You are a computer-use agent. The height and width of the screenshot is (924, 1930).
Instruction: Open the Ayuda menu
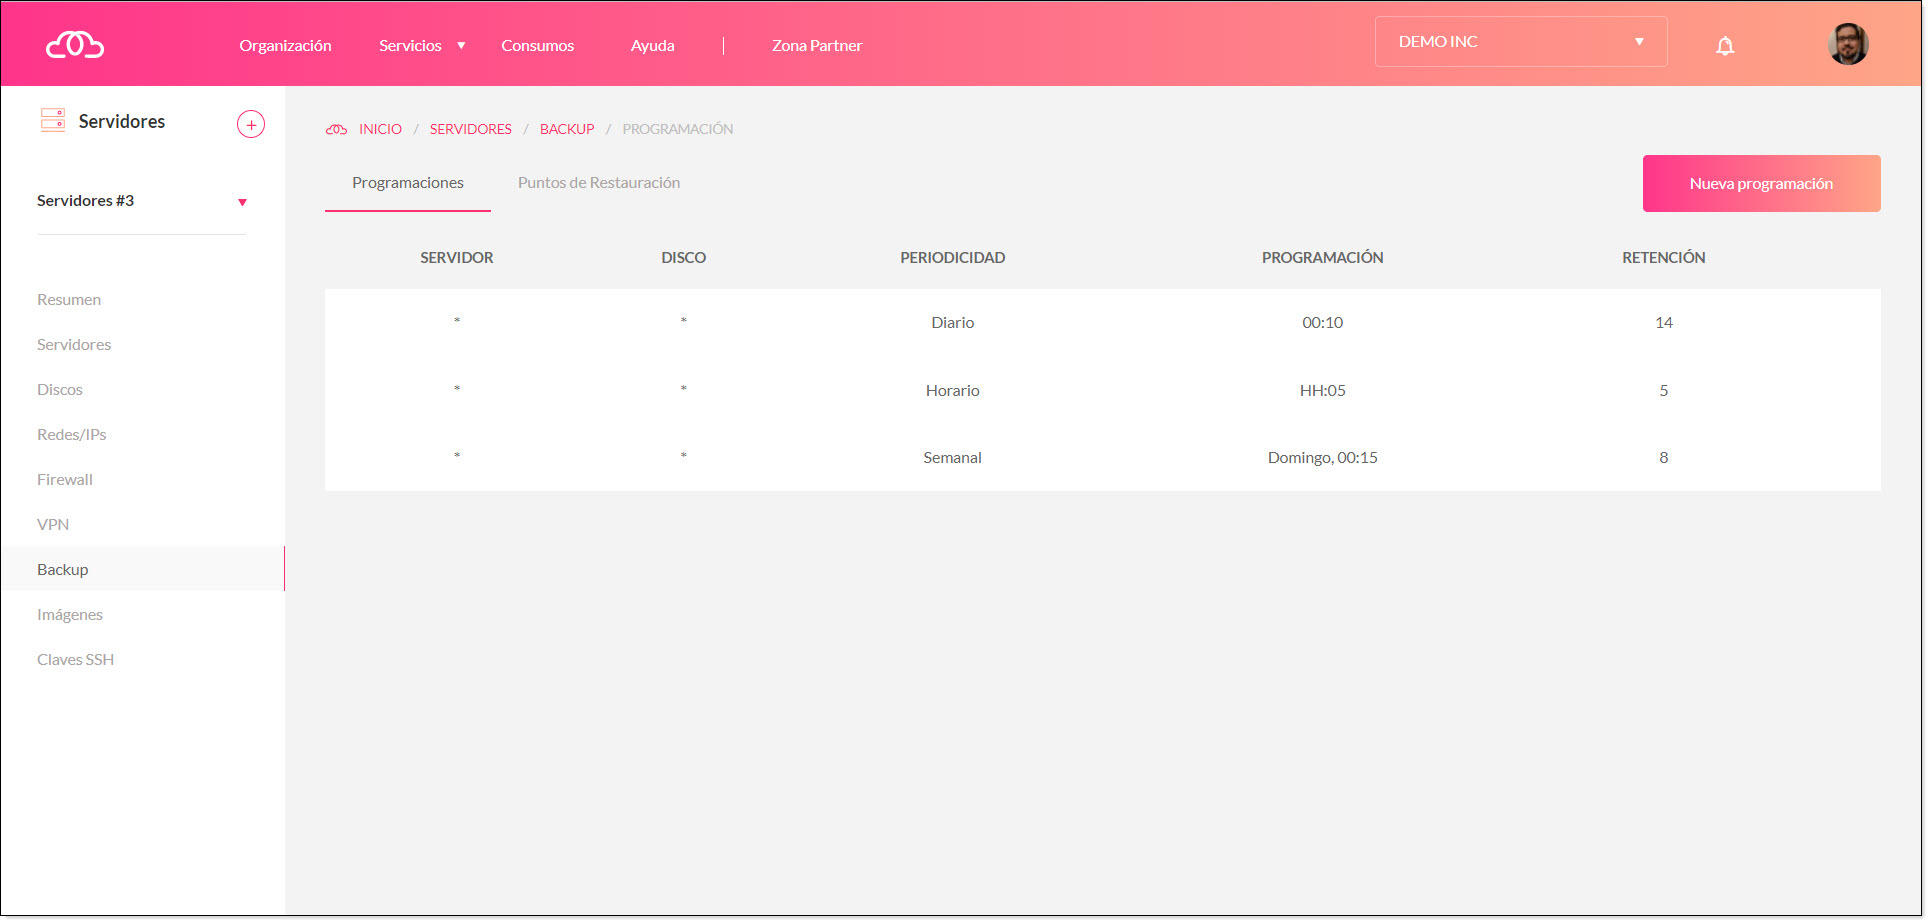point(652,45)
